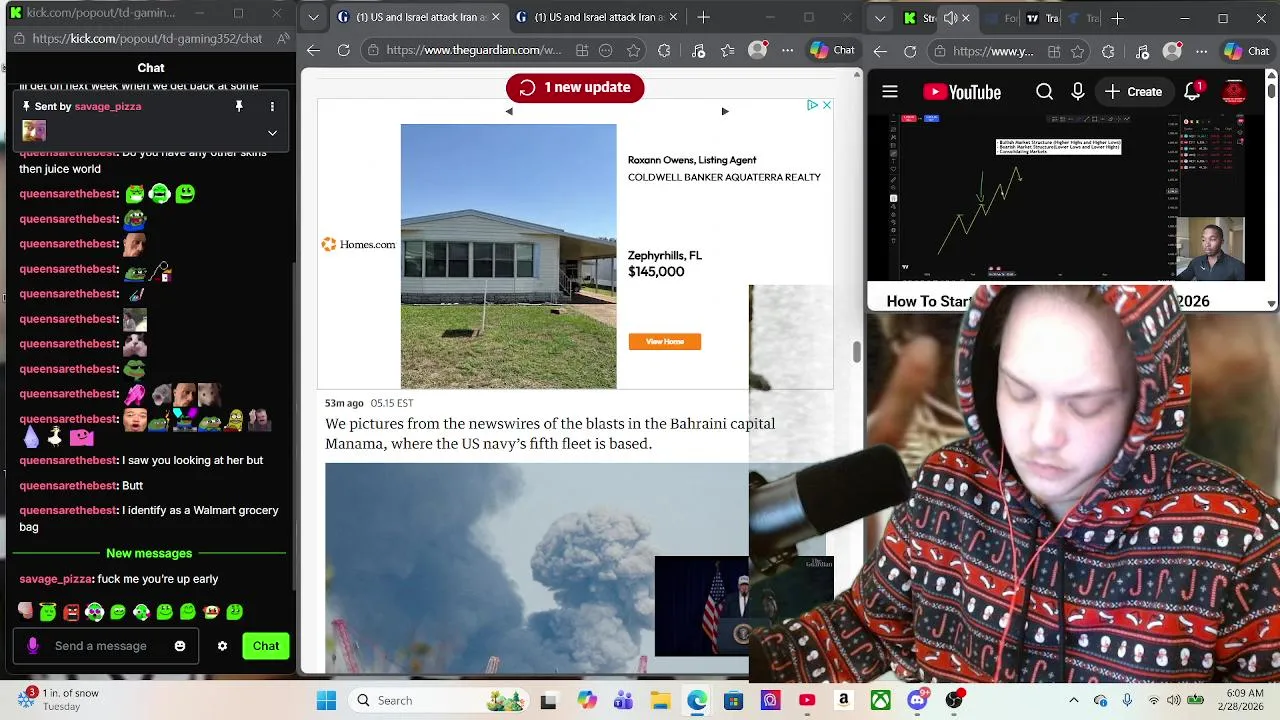Screen dimensions: 1280x720
Task: Open Microsoft Store from taskbar
Action: 733,701
